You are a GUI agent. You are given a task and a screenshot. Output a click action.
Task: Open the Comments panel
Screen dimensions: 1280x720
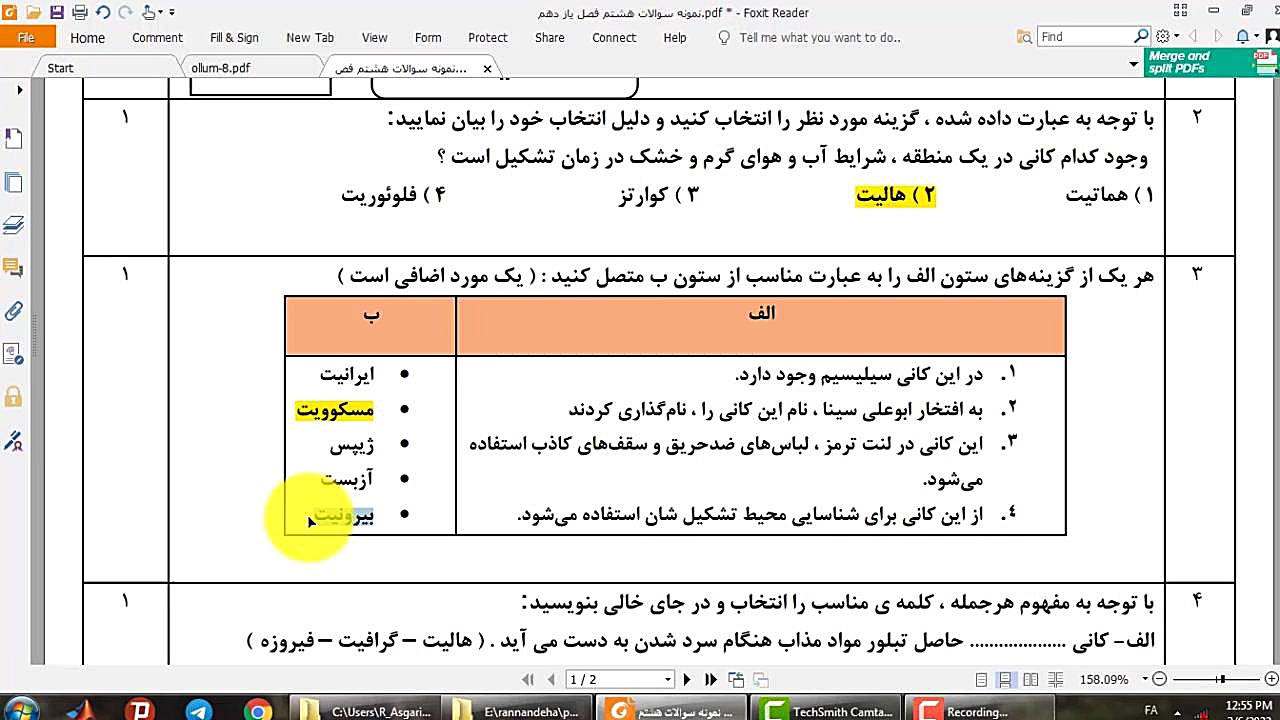[x=13, y=266]
